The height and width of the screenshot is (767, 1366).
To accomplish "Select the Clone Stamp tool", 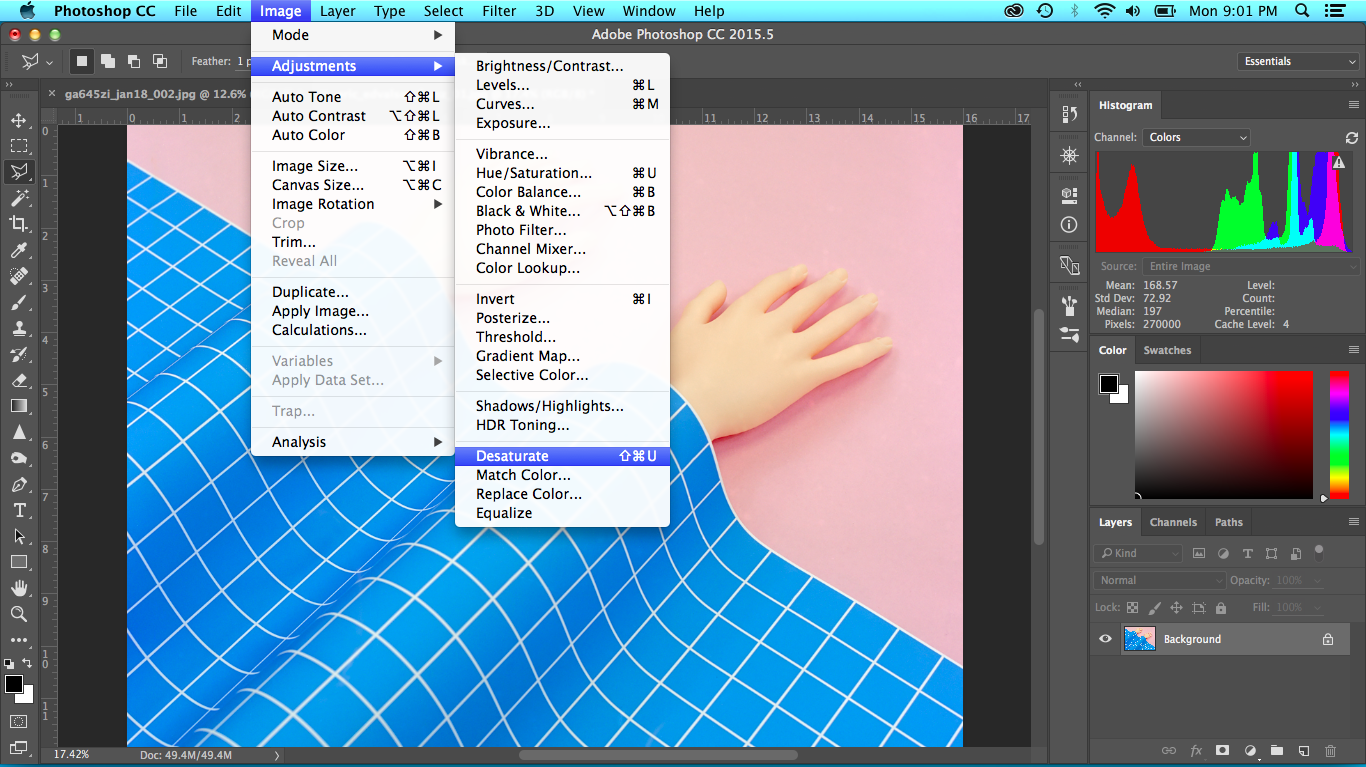I will (x=19, y=328).
